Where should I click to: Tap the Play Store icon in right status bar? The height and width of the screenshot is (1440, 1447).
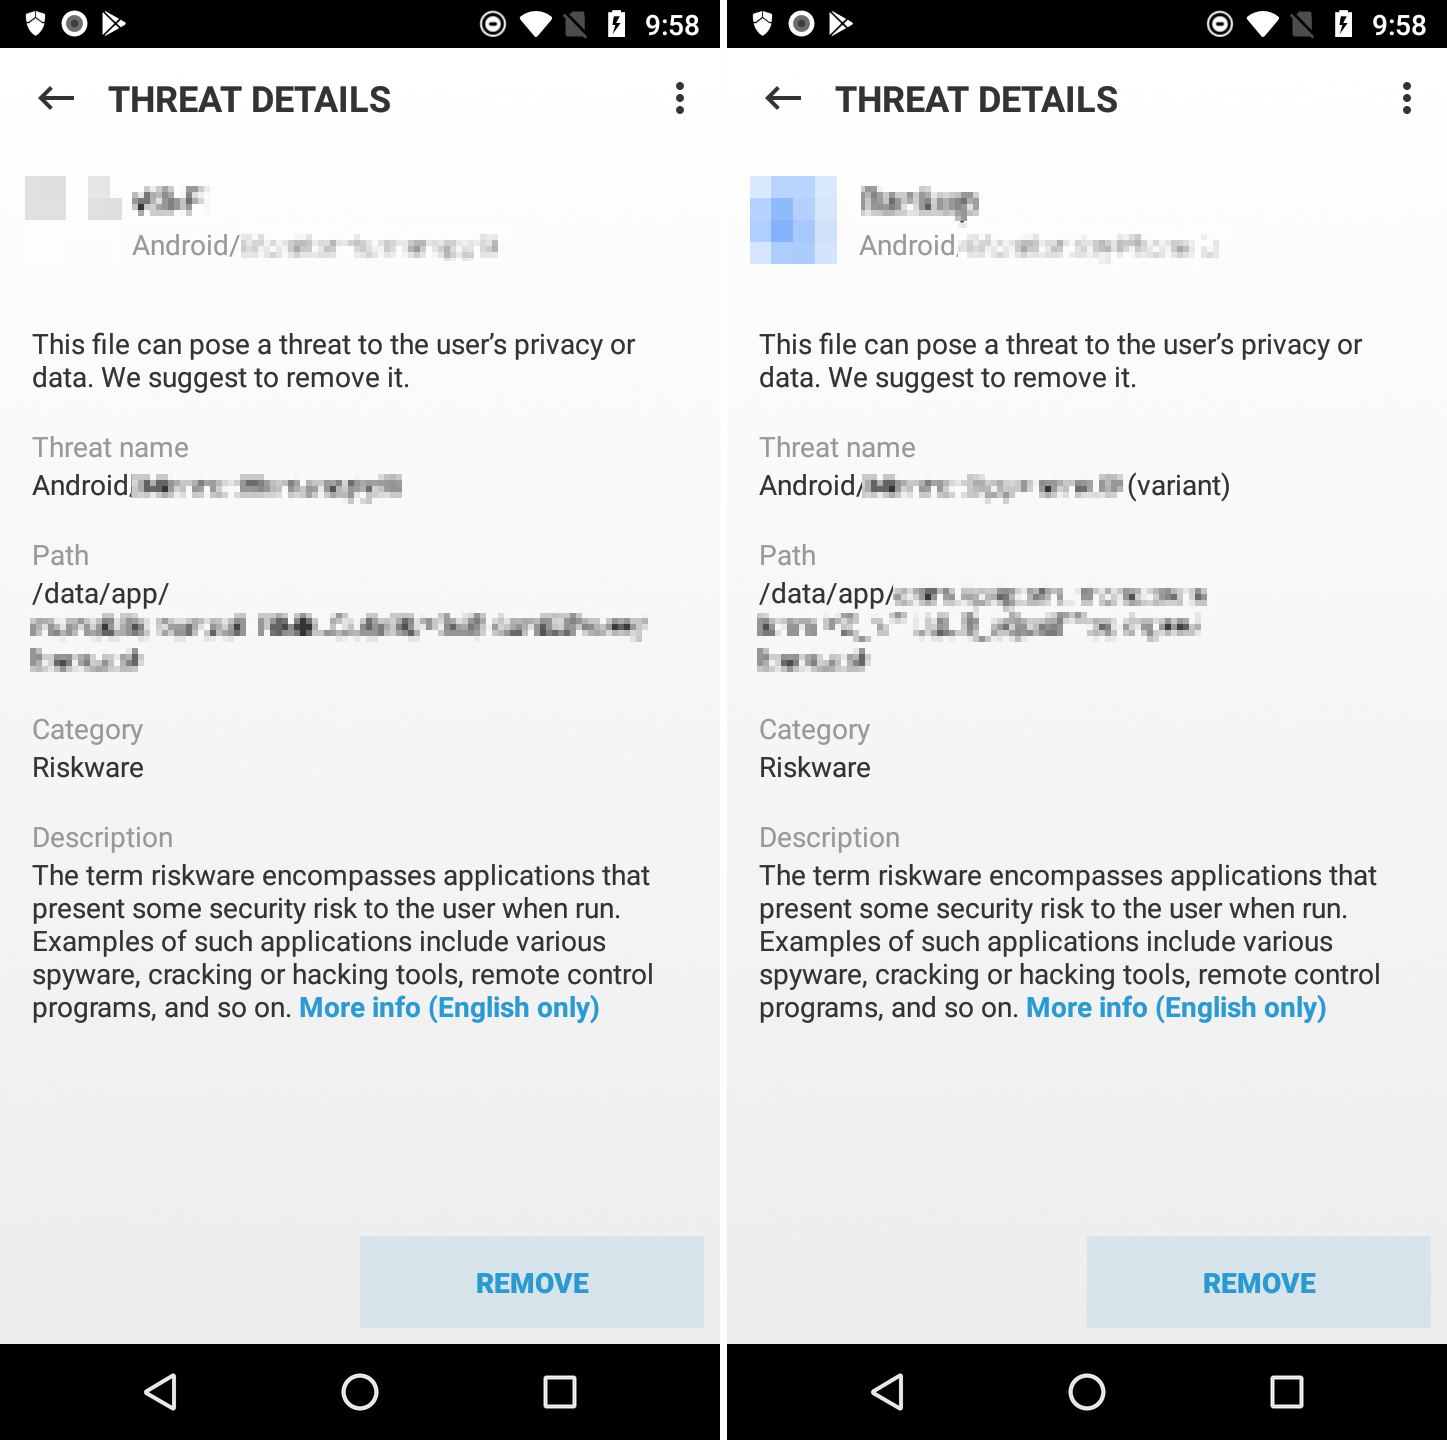[x=841, y=23]
